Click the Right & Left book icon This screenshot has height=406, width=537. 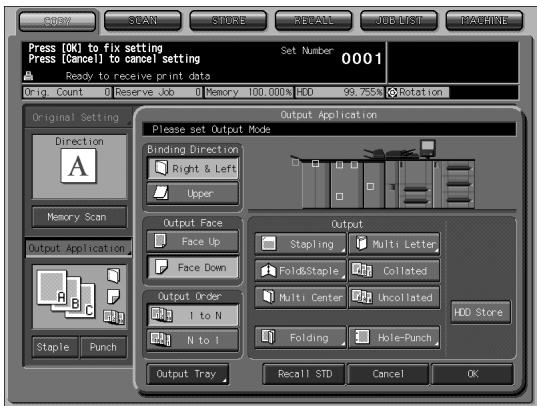point(161,168)
